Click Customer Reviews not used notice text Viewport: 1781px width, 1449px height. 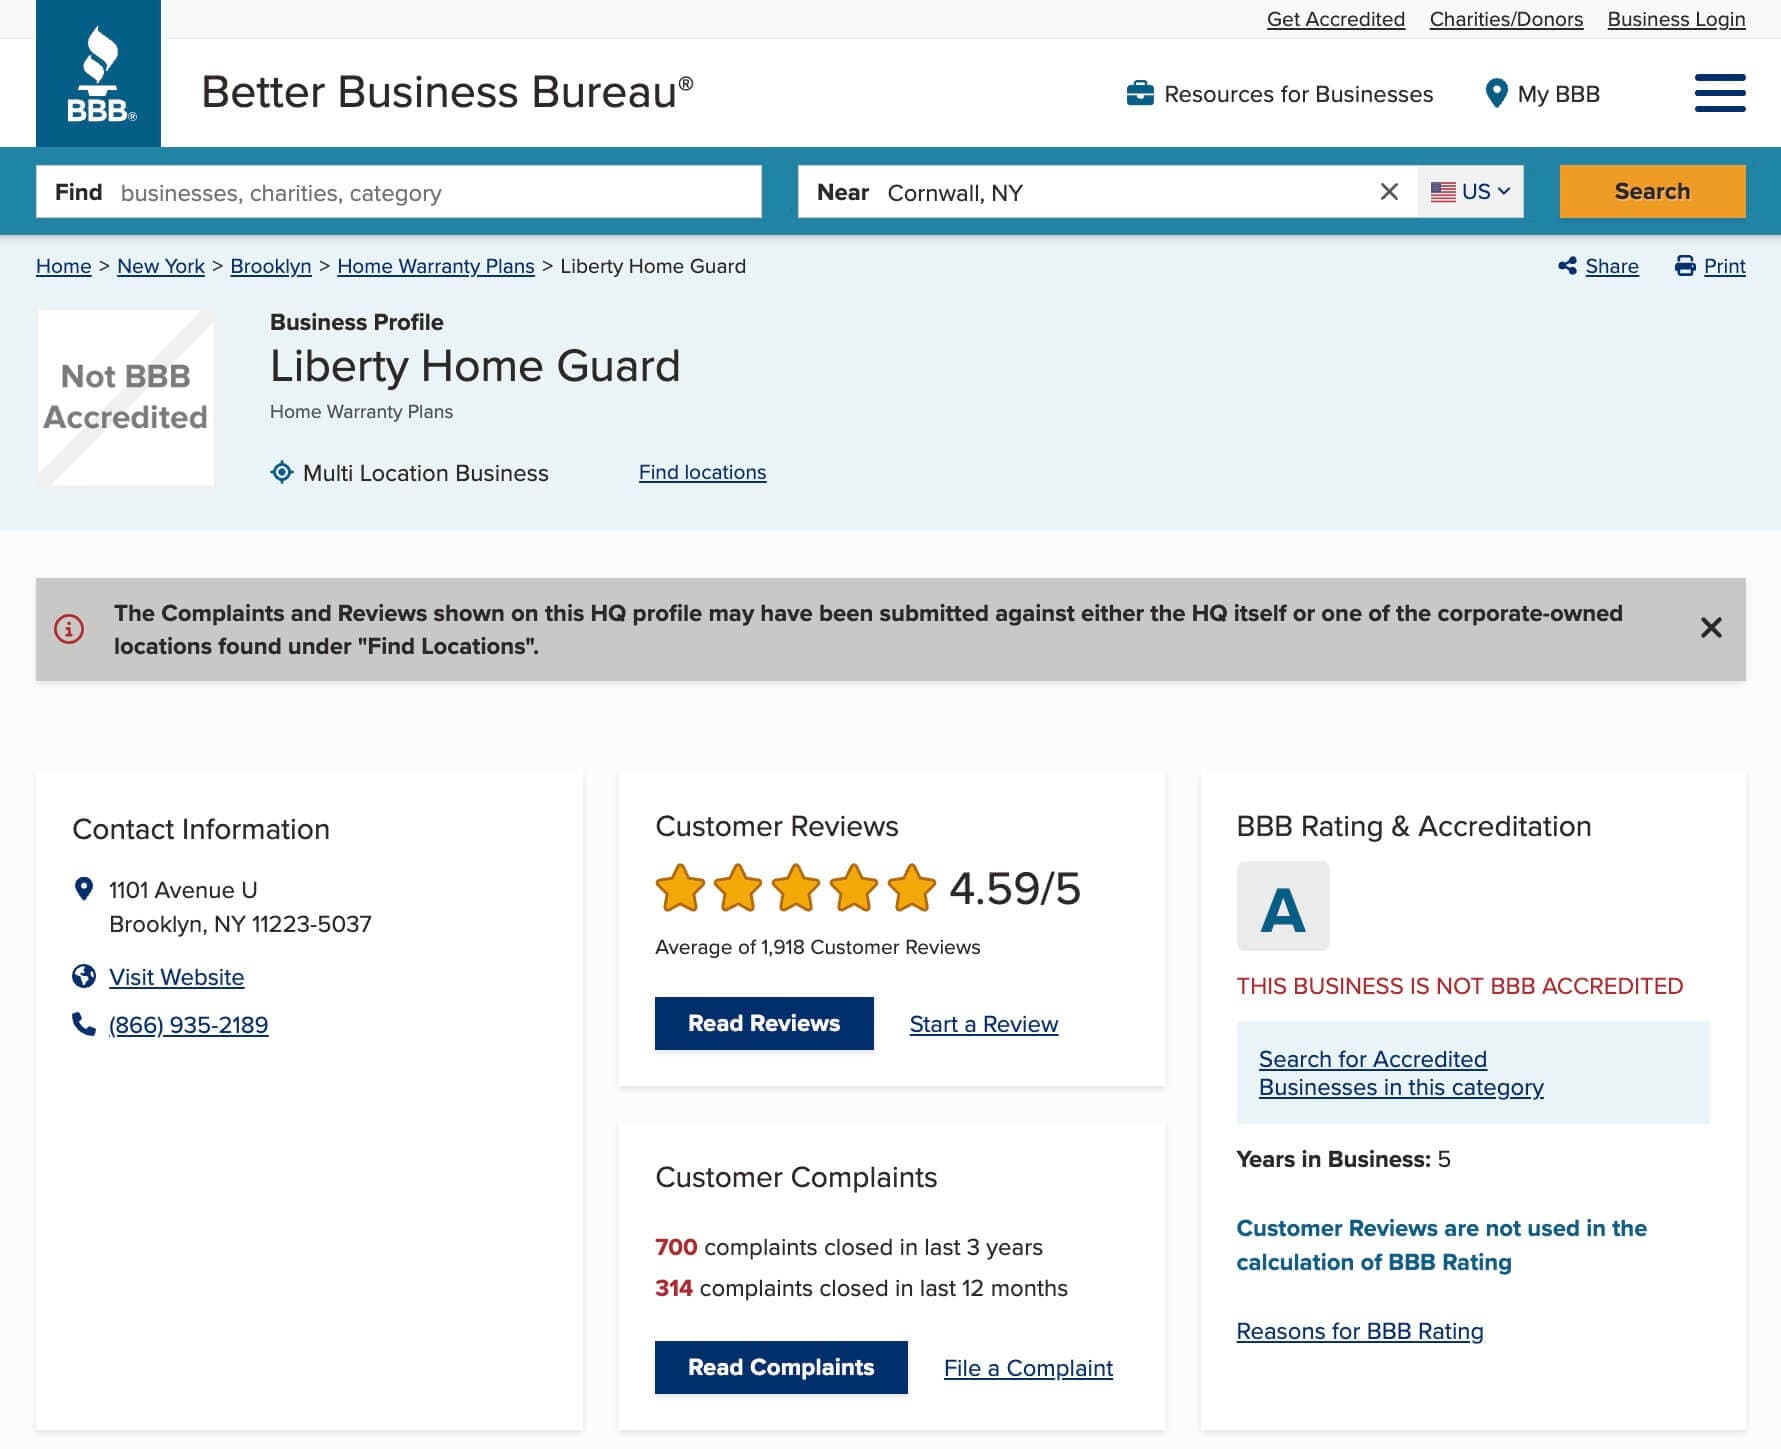click(x=1441, y=1245)
